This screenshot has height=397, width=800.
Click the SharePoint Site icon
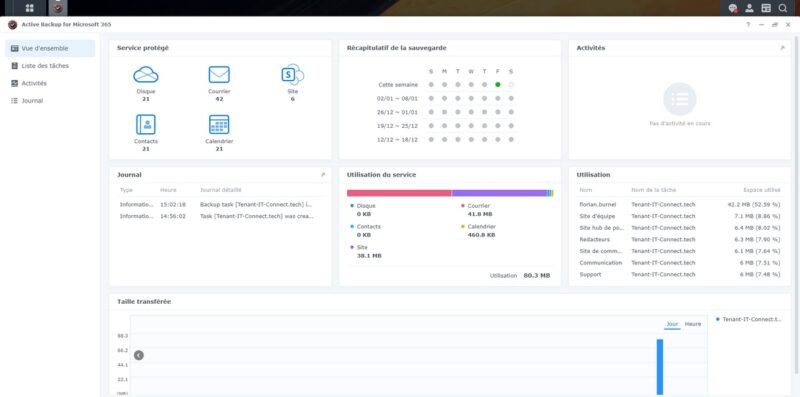click(x=292, y=75)
